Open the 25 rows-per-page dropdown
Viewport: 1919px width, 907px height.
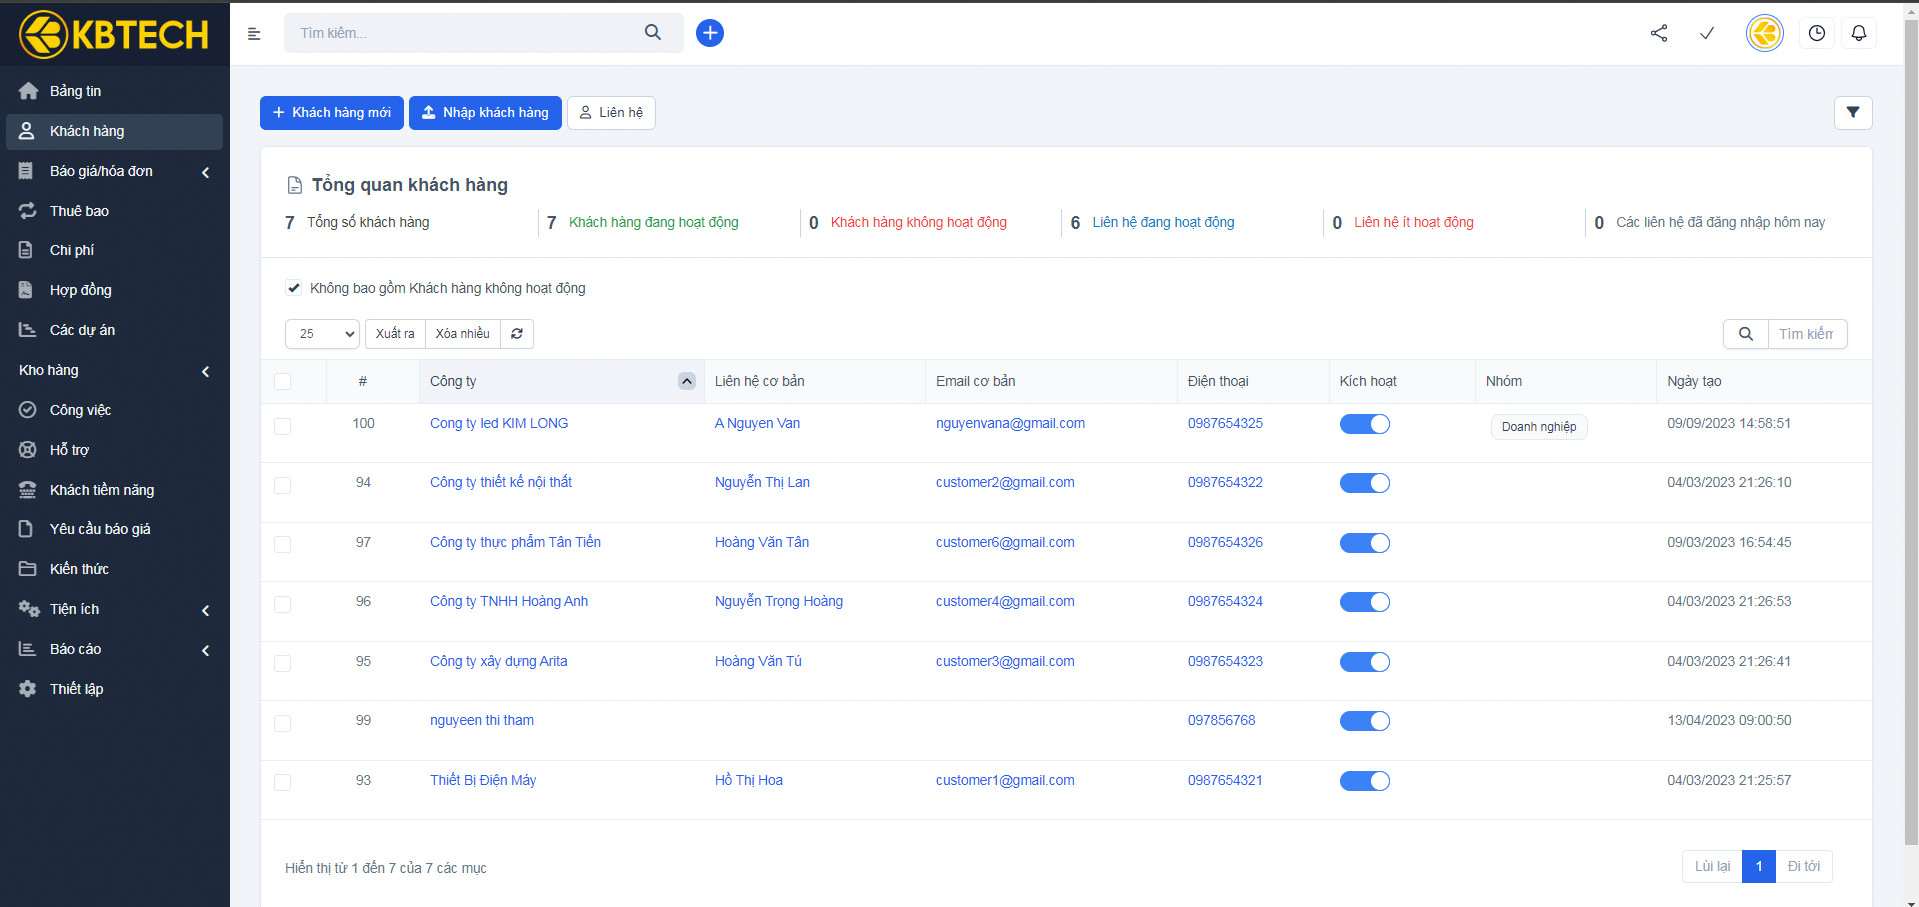322,334
